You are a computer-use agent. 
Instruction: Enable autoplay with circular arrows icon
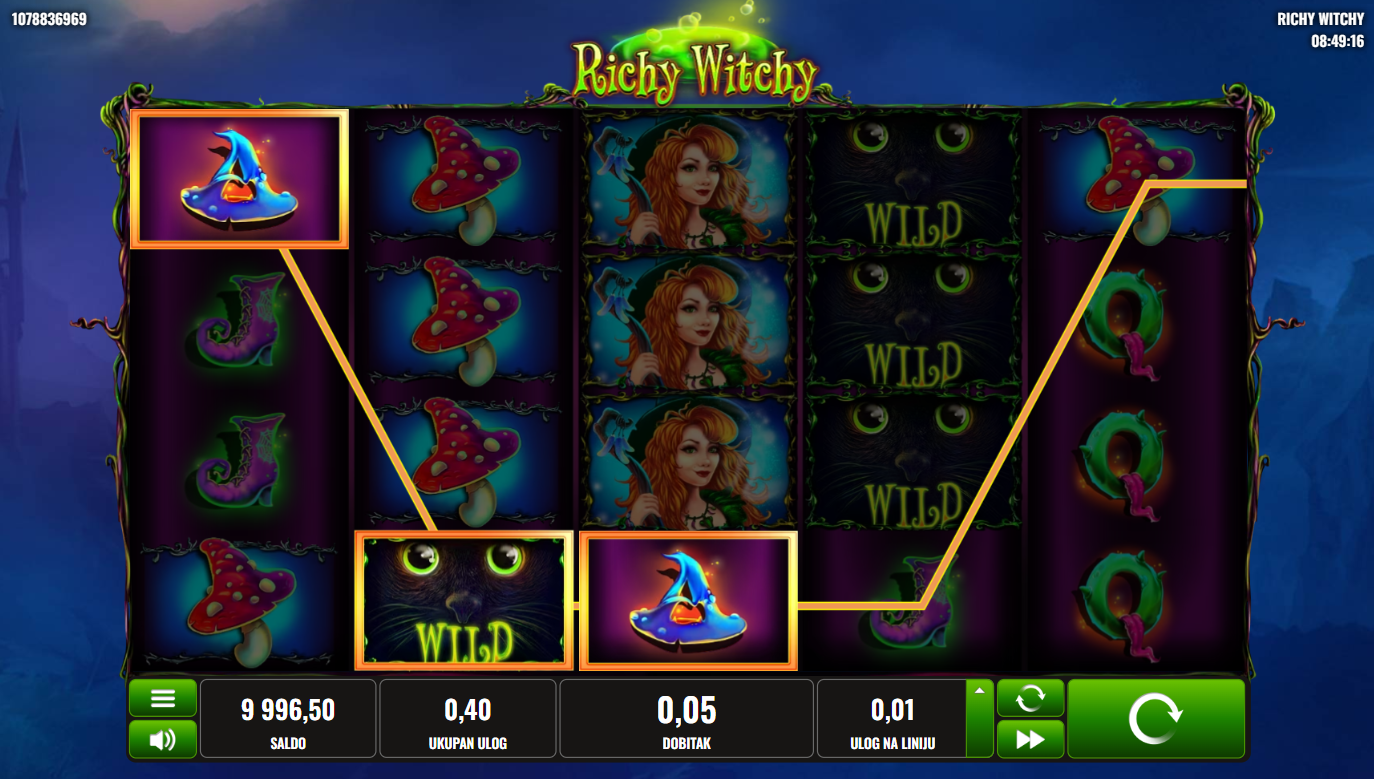1030,698
